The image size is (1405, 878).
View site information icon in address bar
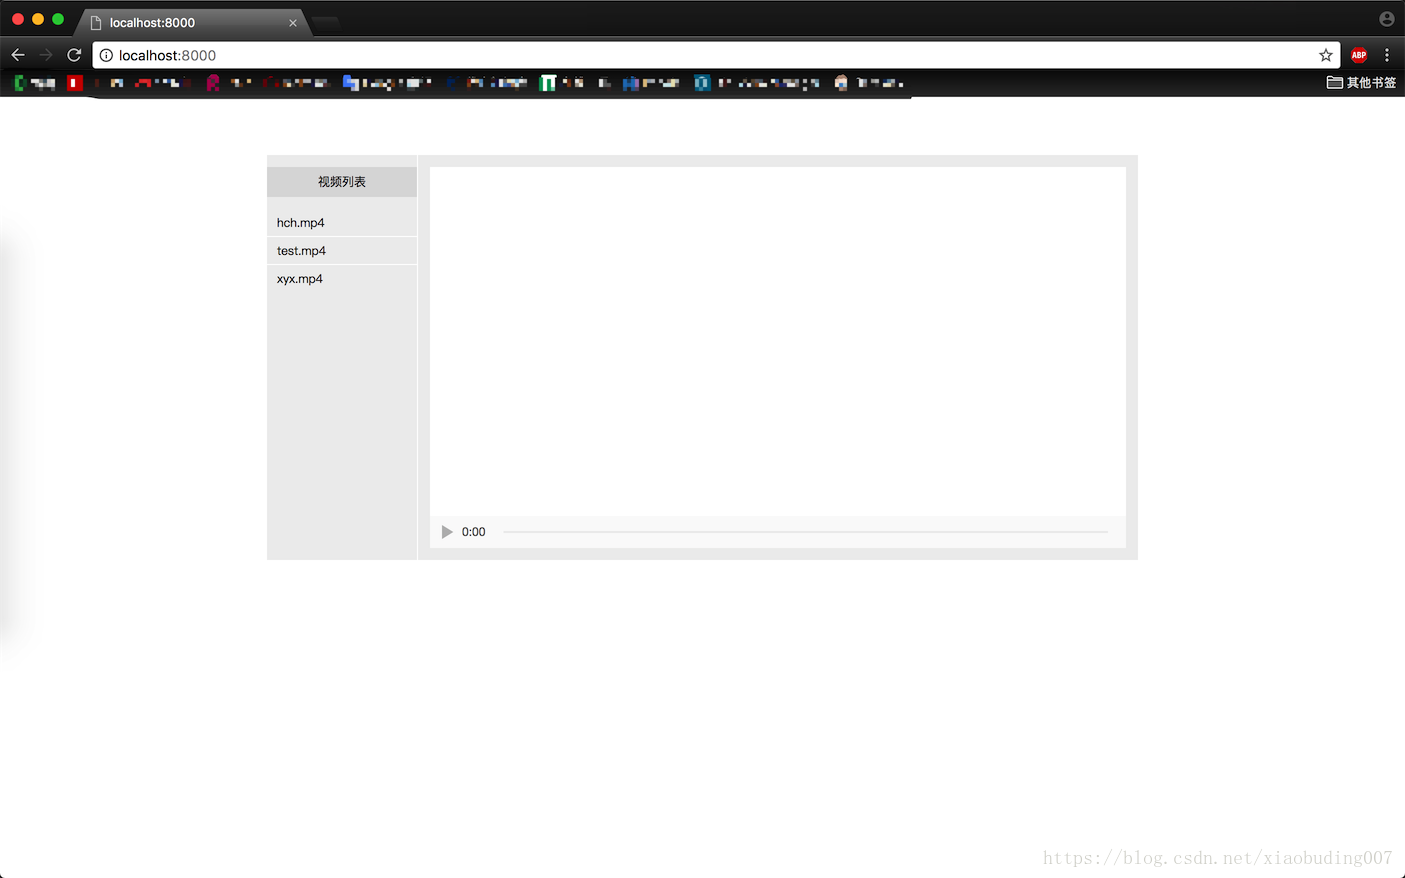[106, 55]
